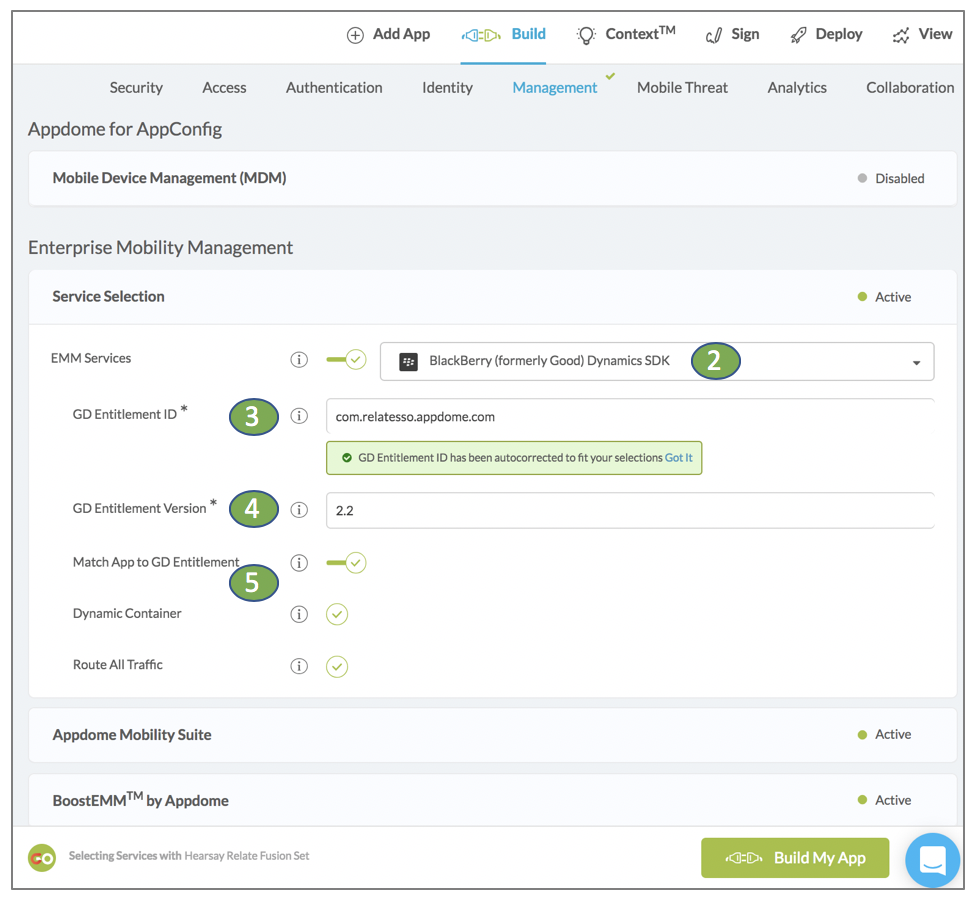Open the live chat bubble
Viewport: 976px width, 900px height.
932,859
